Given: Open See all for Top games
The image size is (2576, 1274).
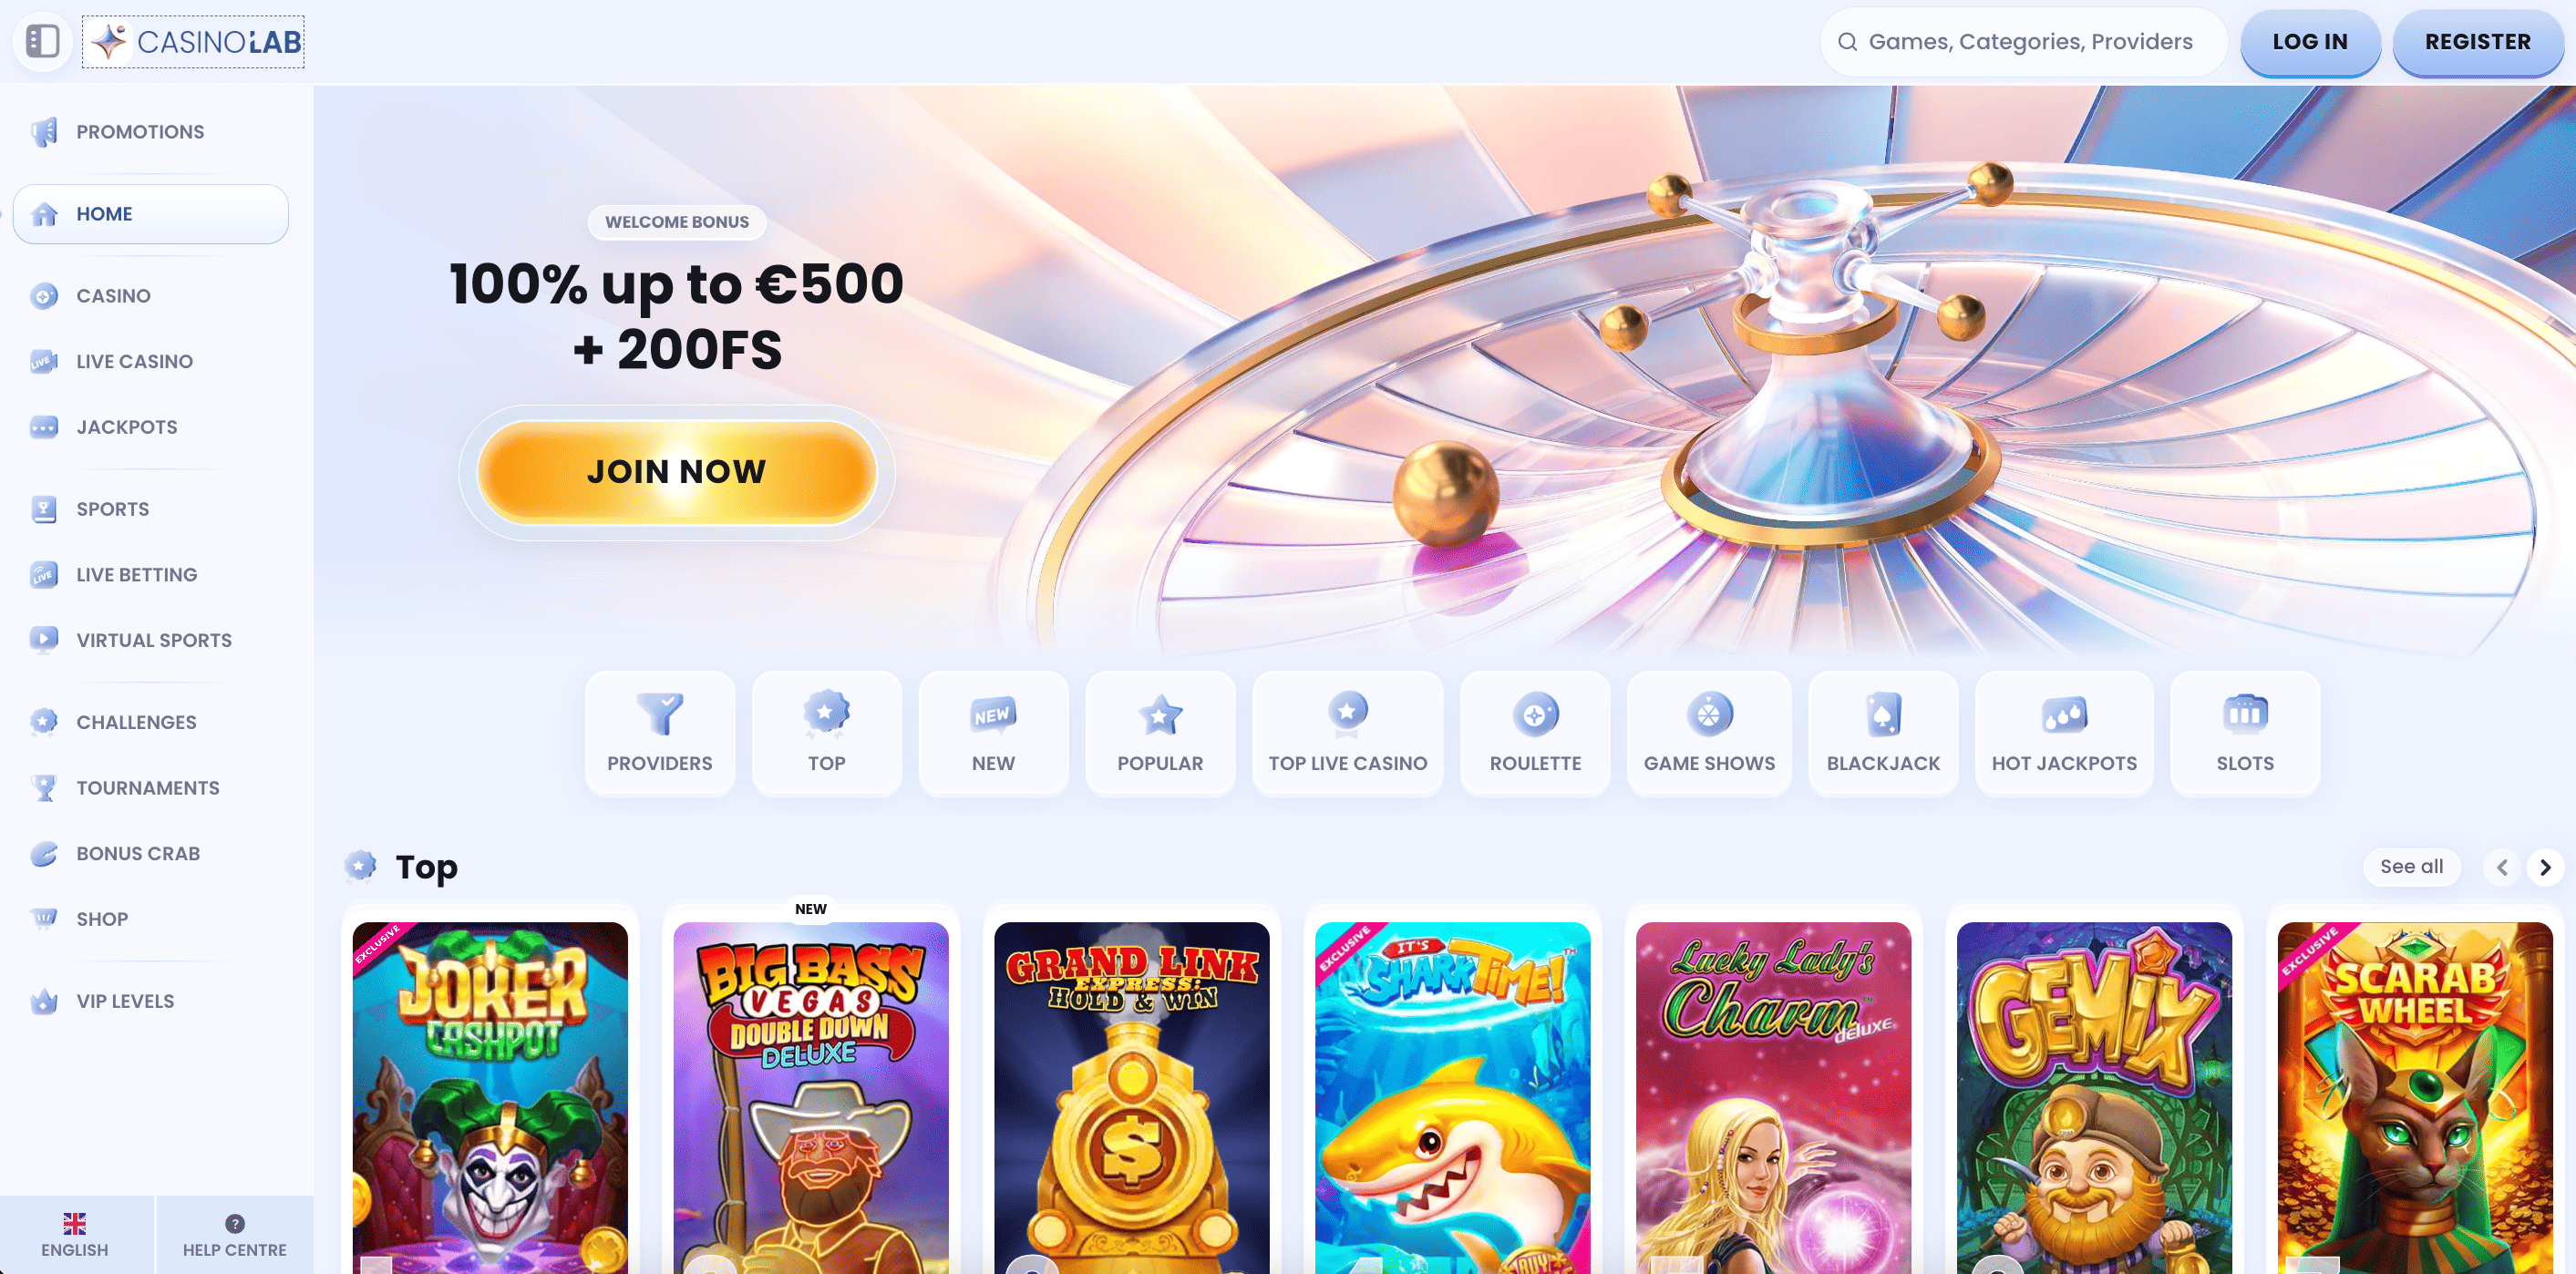Looking at the screenshot, I should tap(2411, 867).
